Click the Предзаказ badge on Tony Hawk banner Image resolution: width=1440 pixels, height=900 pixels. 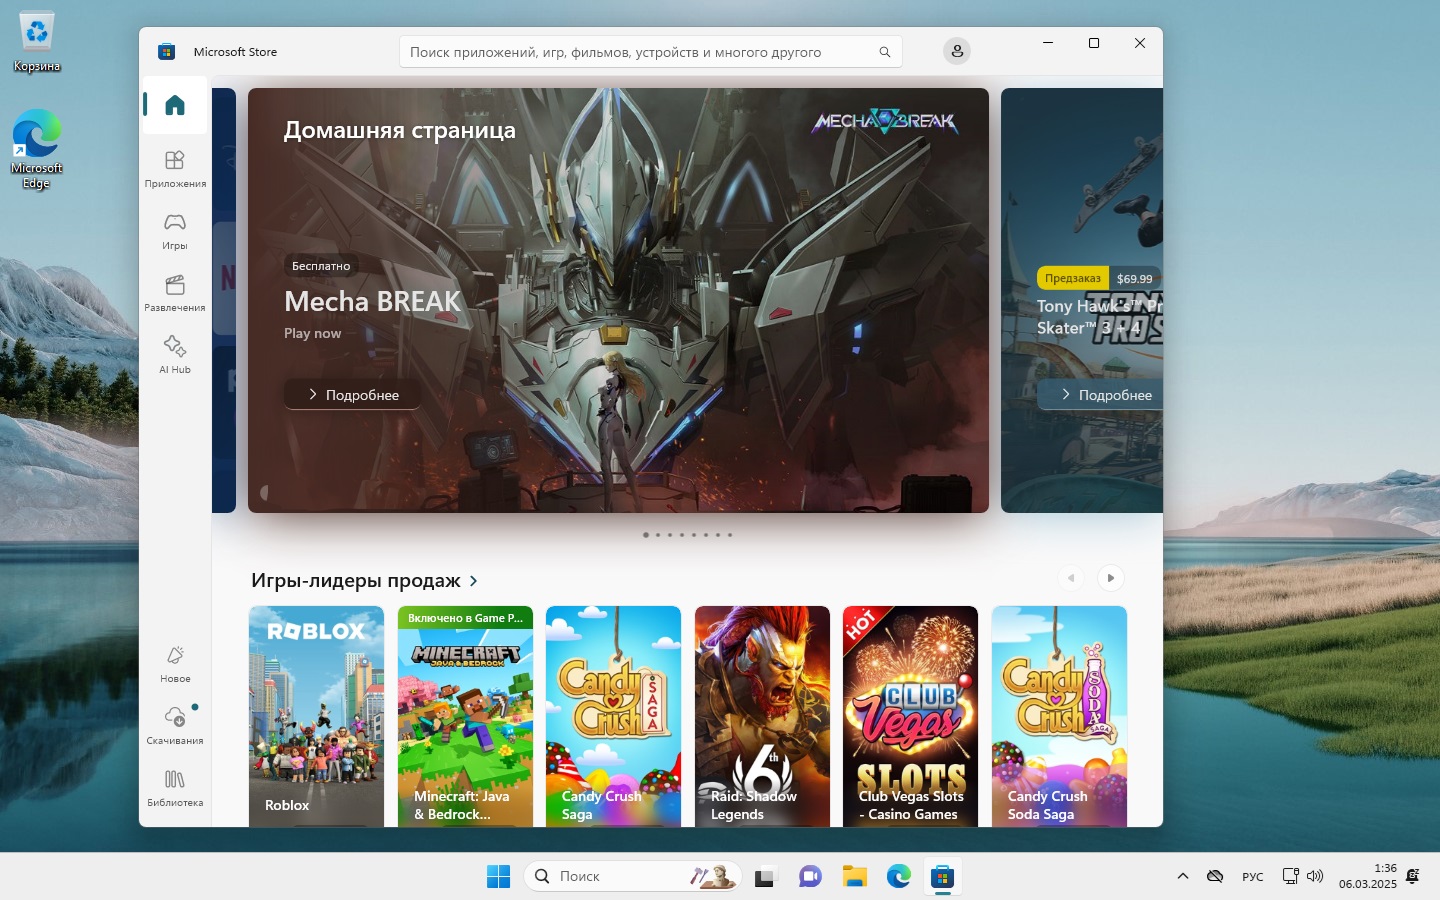[1073, 278]
